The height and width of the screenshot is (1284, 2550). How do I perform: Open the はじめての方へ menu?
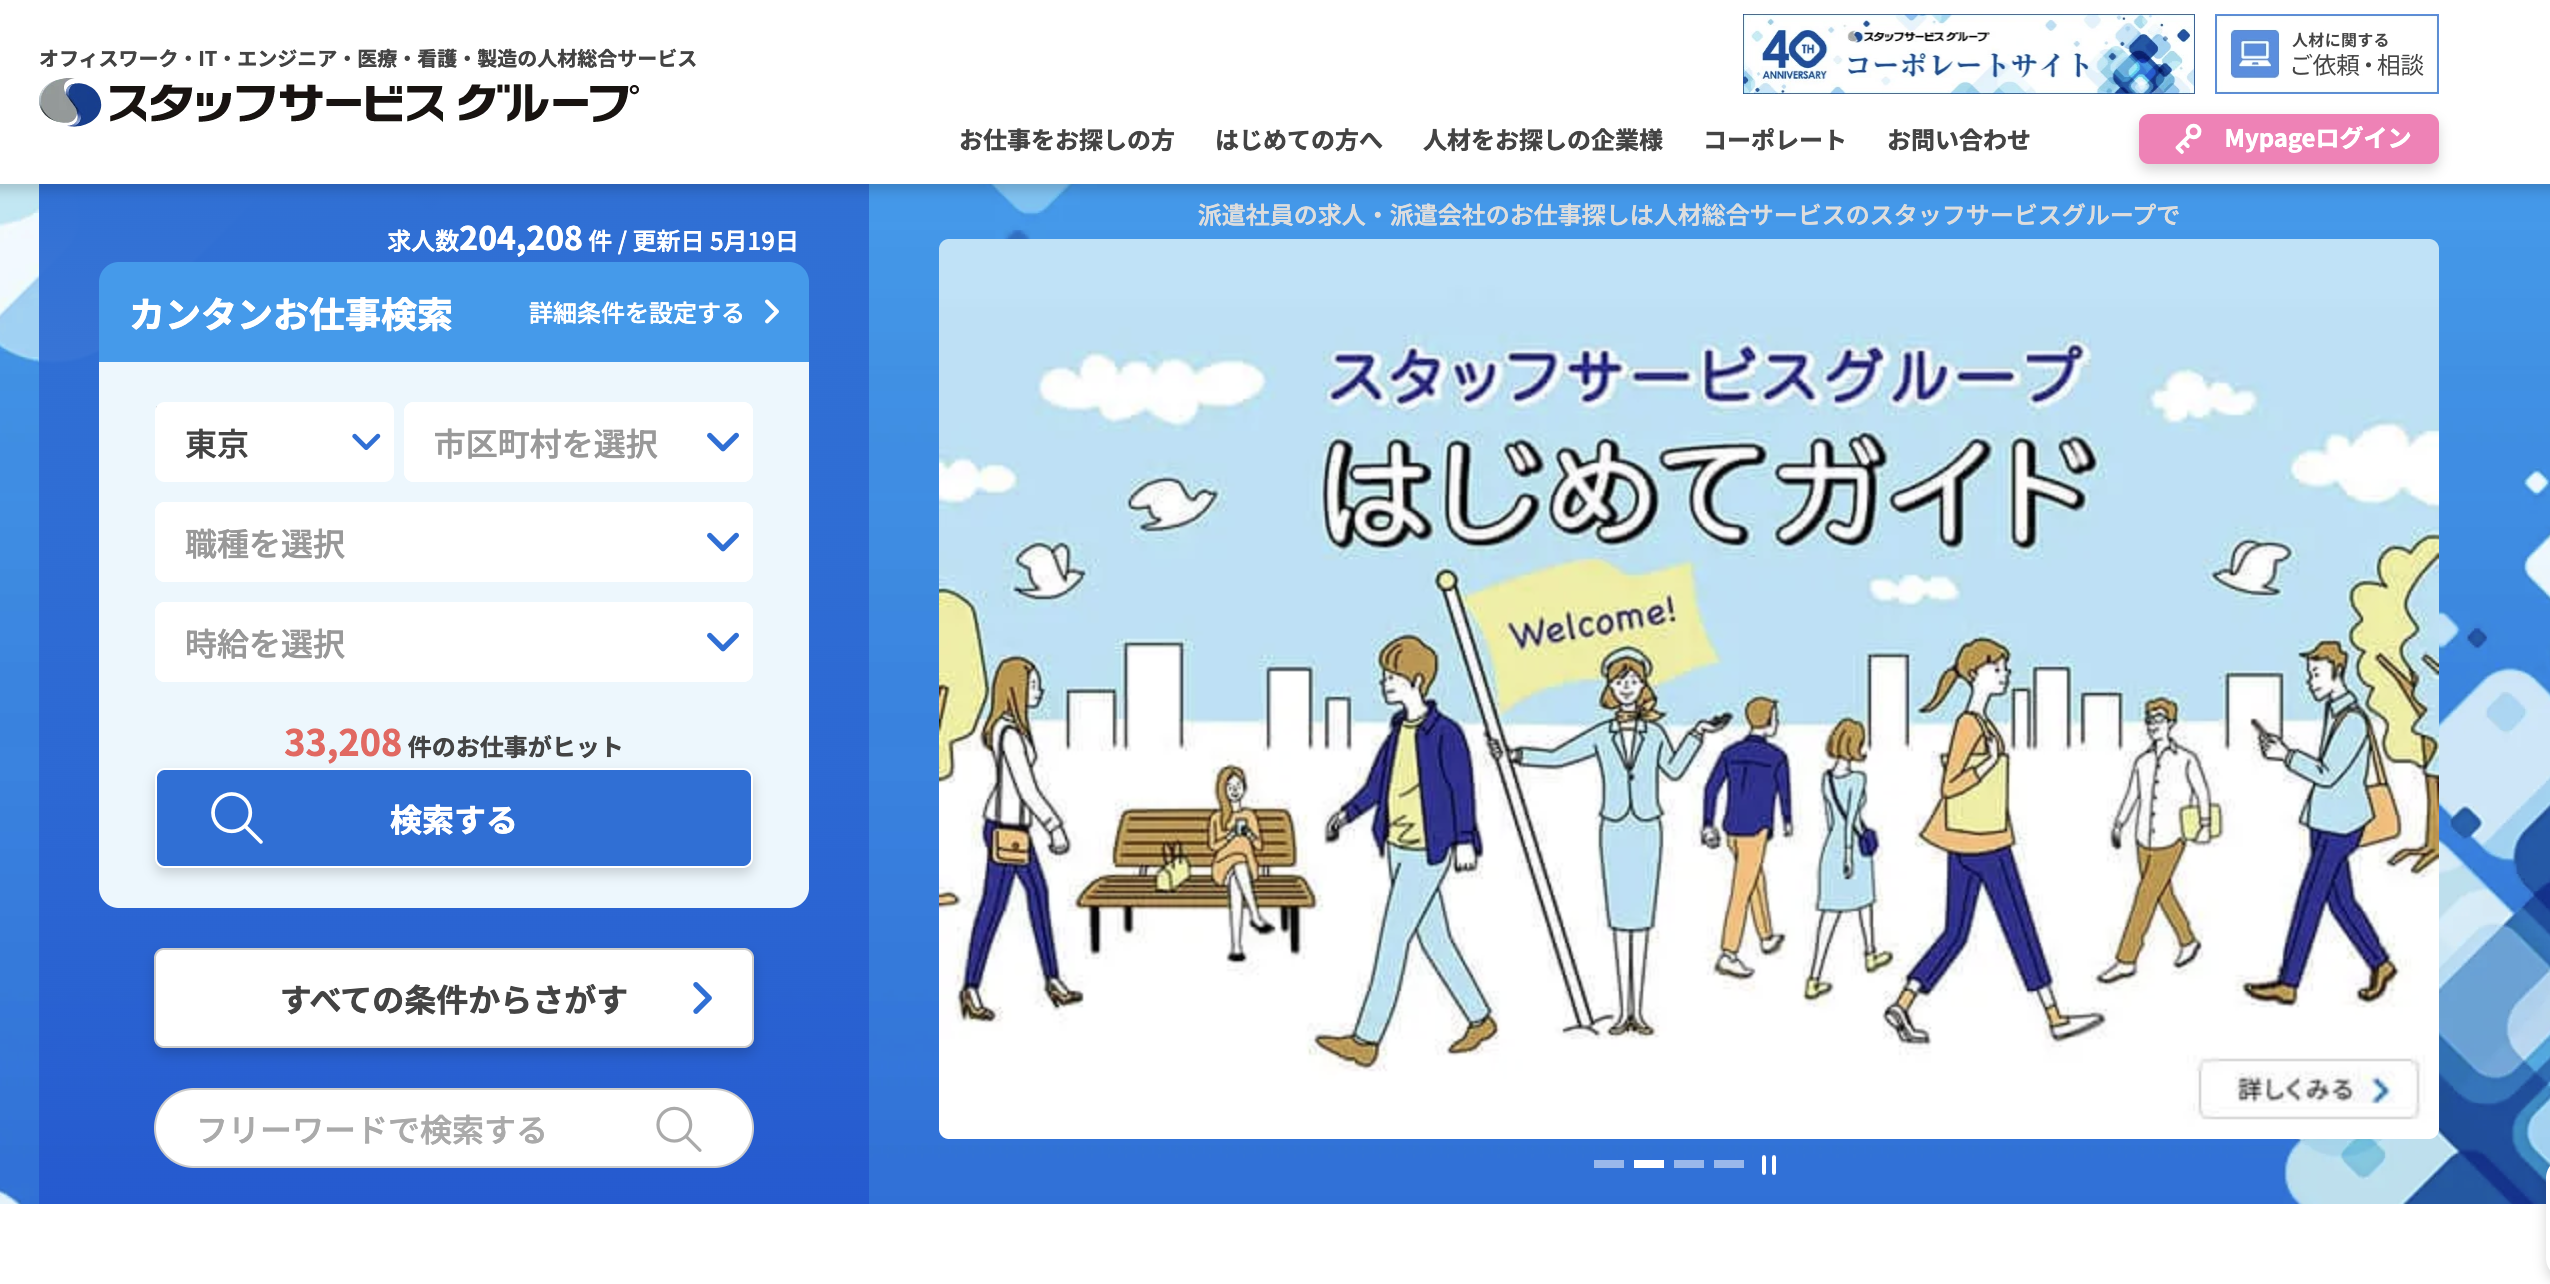click(1298, 140)
